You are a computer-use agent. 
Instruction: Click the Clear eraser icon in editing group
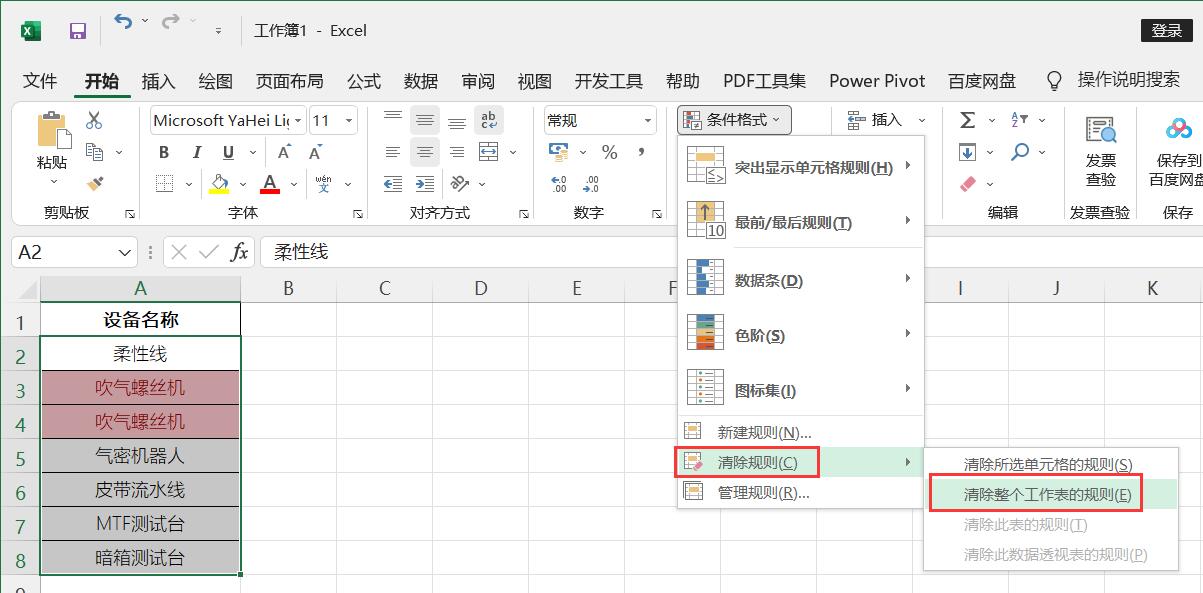(x=967, y=184)
